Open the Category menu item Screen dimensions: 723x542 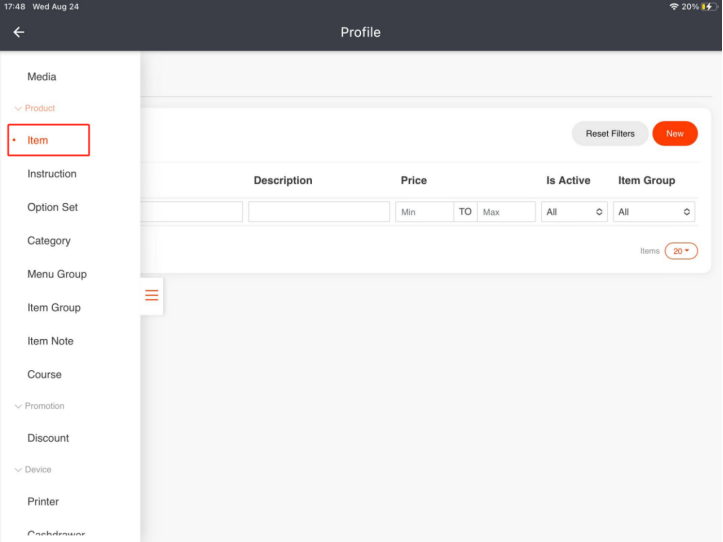point(49,241)
